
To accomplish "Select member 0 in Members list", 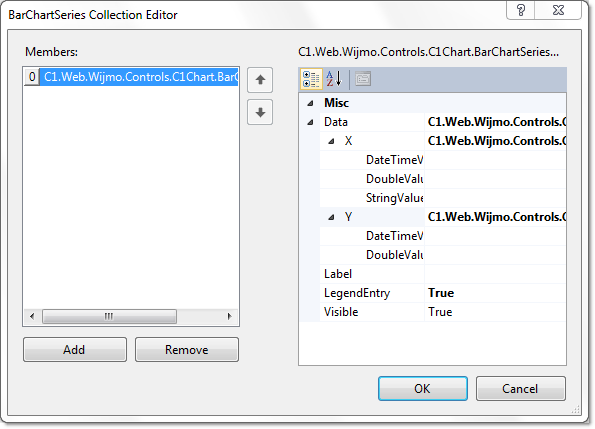I will tap(131, 77).
